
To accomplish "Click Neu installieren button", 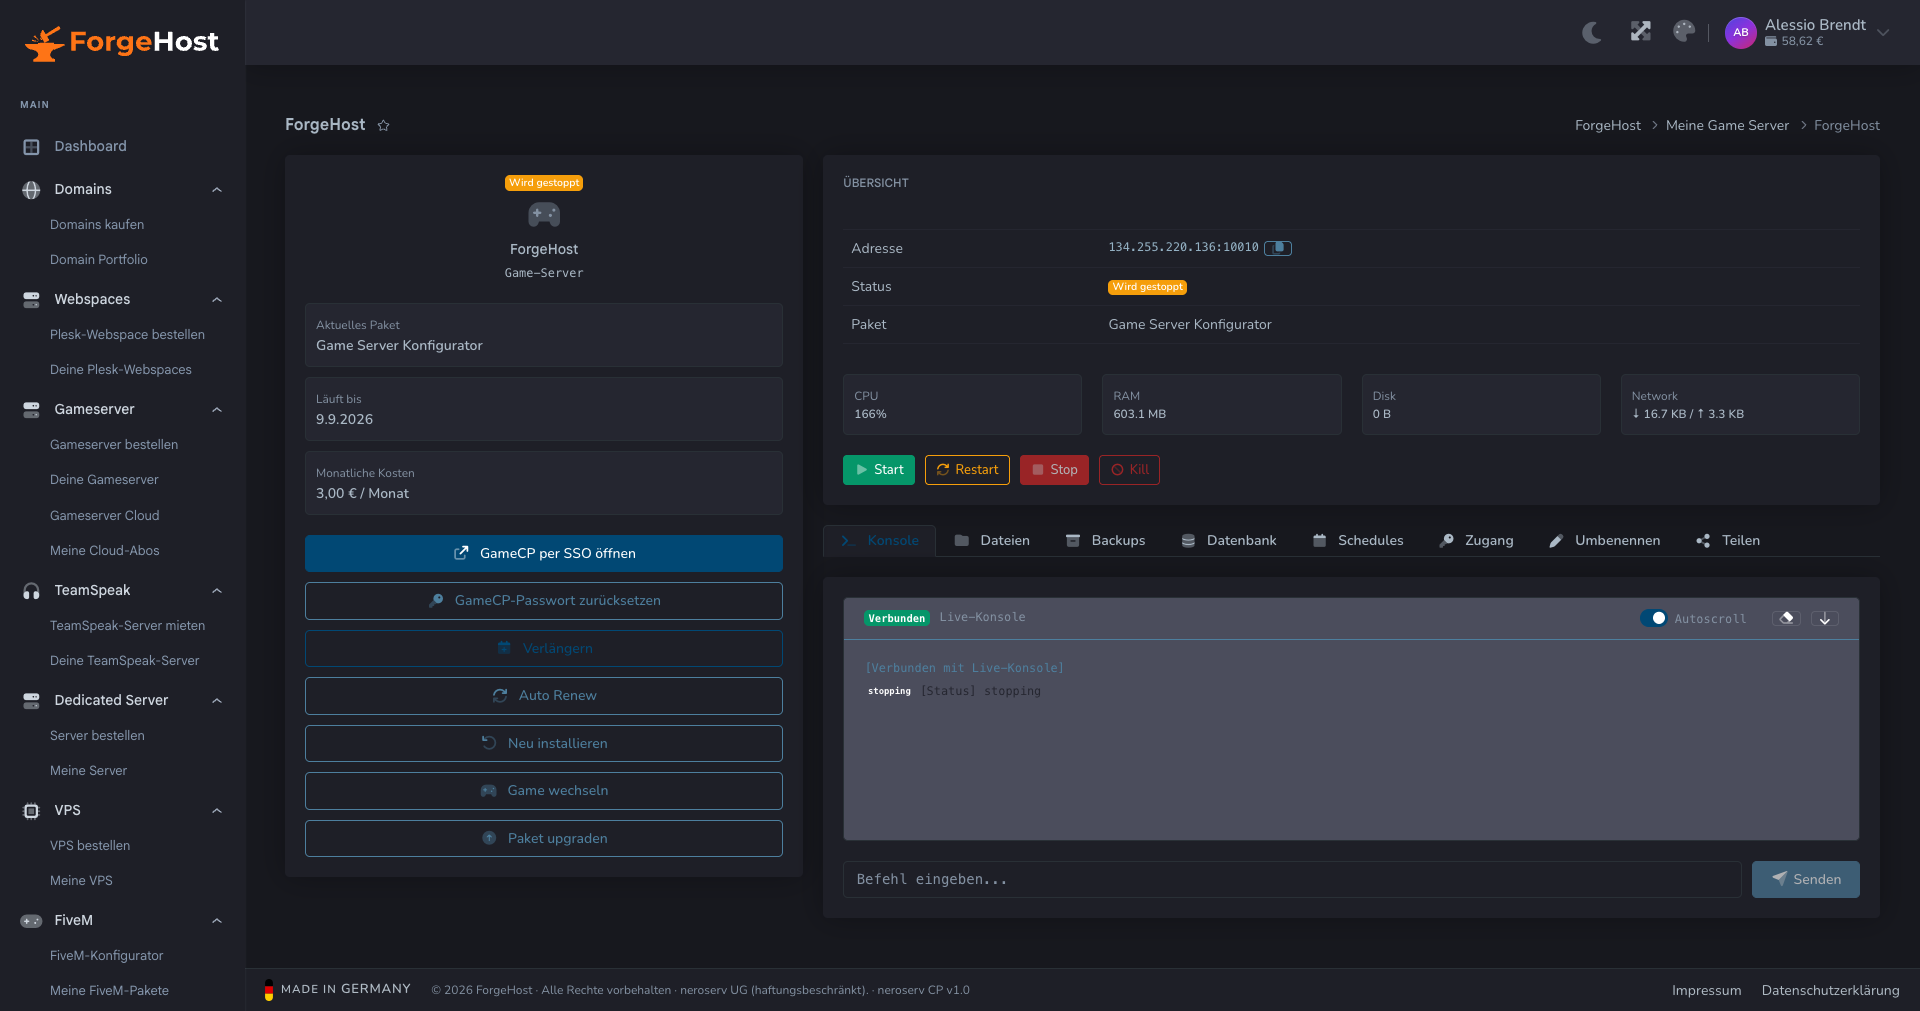I will pyautogui.click(x=544, y=744).
